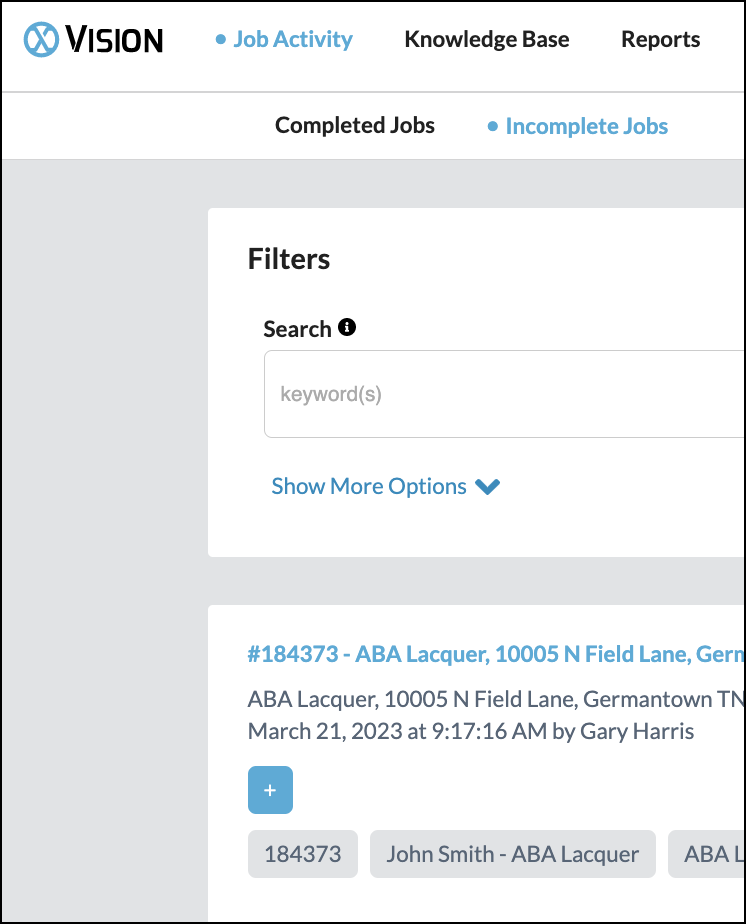Image resolution: width=746 pixels, height=924 pixels.
Task: Click the Filters heading
Action: (289, 260)
